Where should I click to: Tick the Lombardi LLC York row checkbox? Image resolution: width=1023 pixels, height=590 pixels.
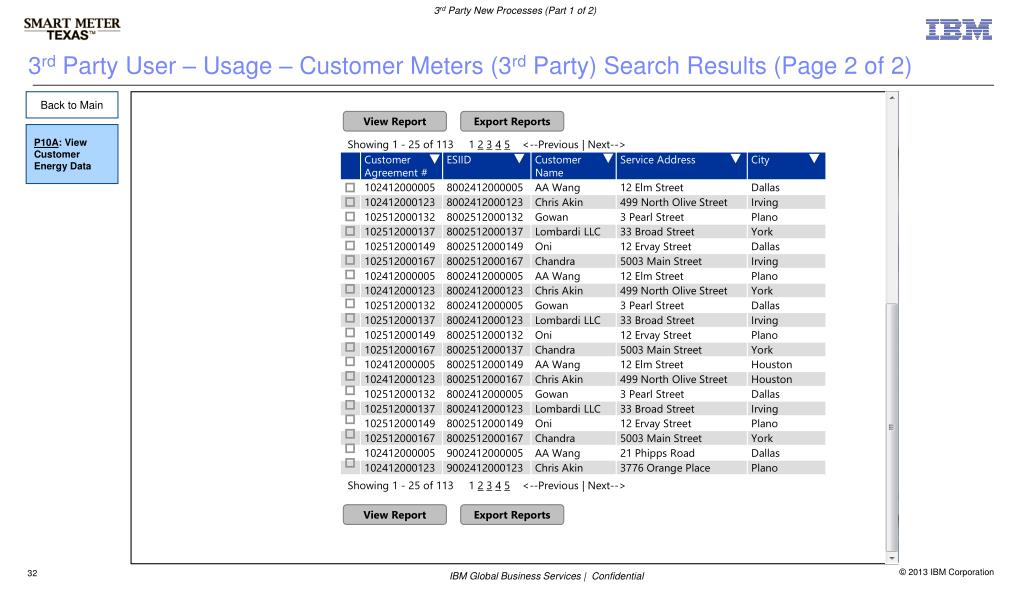coord(350,231)
